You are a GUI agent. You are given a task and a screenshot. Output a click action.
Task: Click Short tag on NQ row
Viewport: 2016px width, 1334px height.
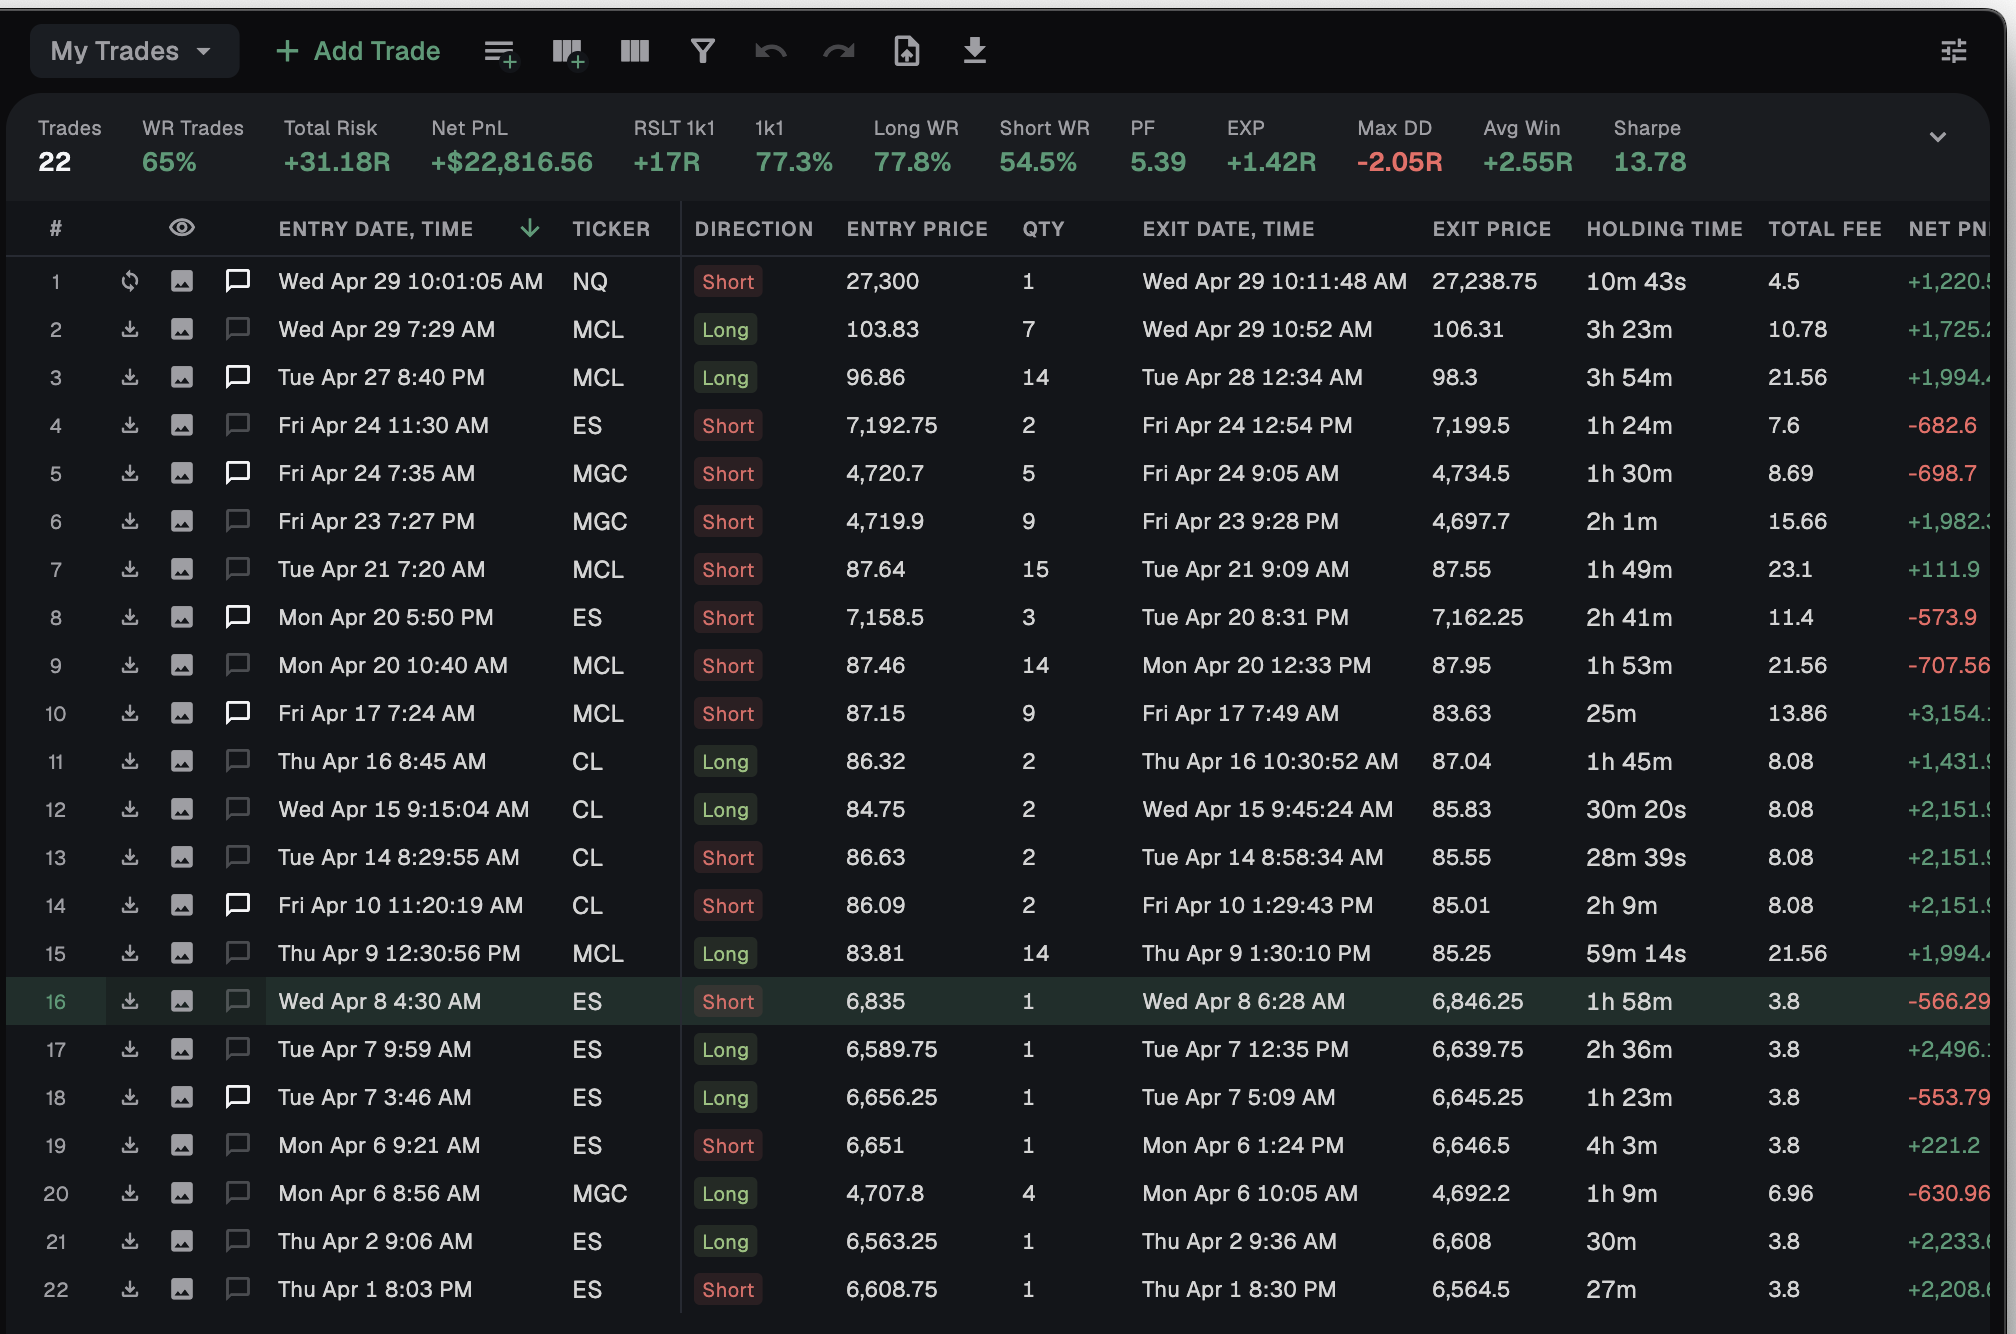click(x=728, y=282)
